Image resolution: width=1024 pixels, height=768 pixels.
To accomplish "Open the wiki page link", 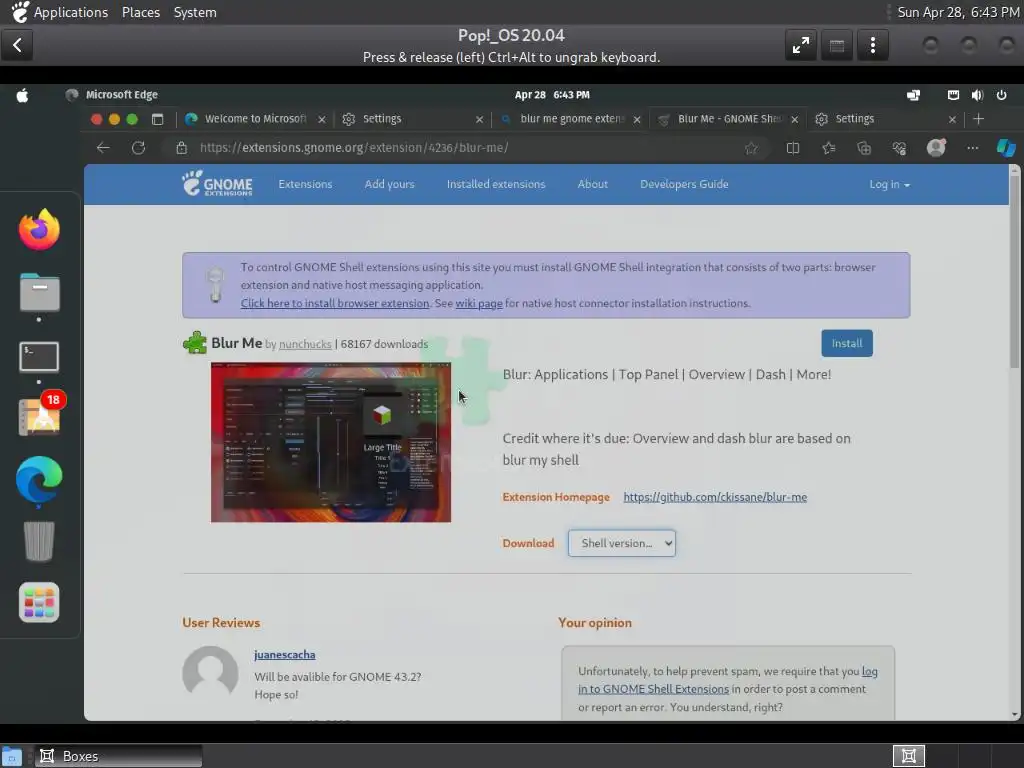I will (479, 303).
